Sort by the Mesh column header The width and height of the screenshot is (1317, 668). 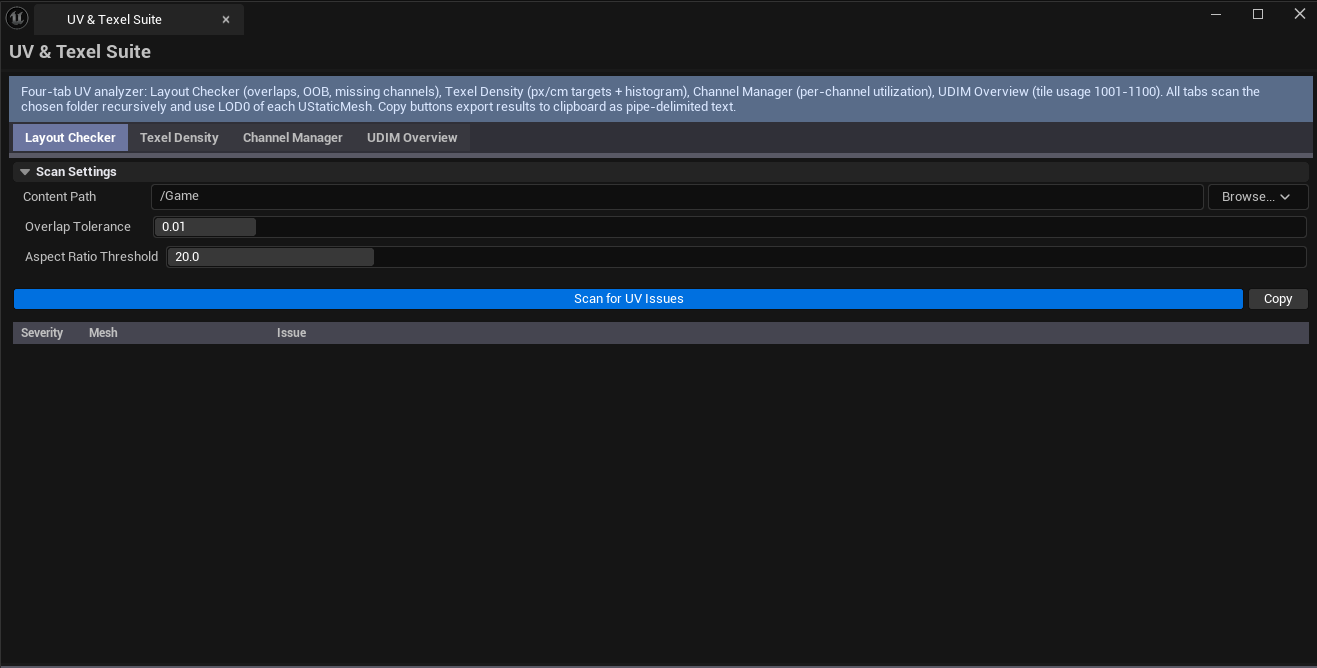[103, 333]
